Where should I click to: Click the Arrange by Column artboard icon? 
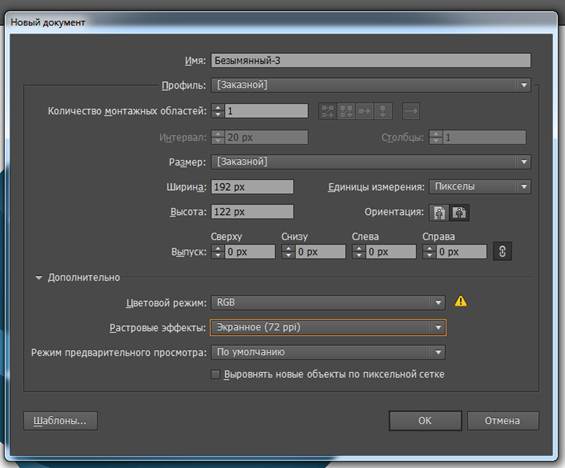383,111
